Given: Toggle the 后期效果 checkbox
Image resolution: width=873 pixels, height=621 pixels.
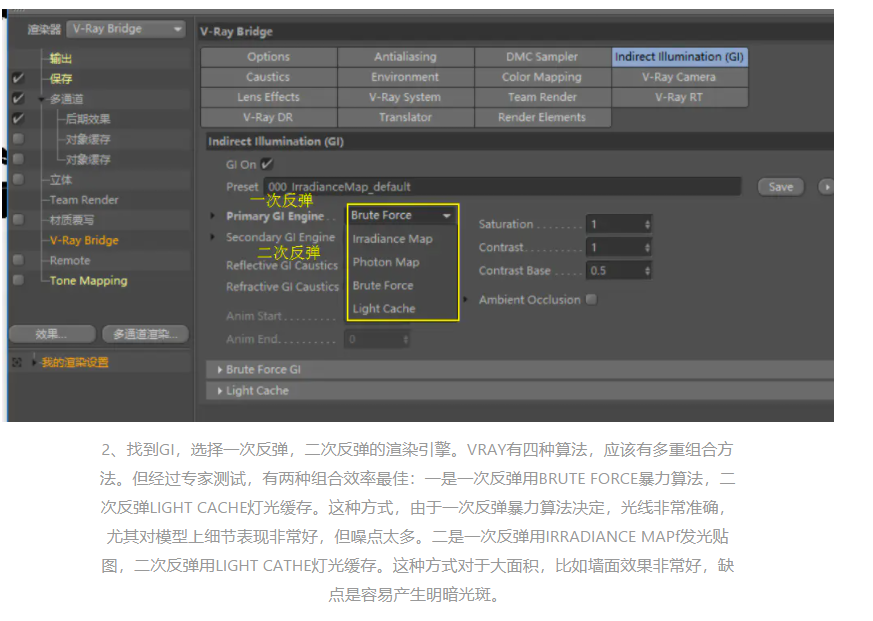Looking at the screenshot, I should (18, 118).
